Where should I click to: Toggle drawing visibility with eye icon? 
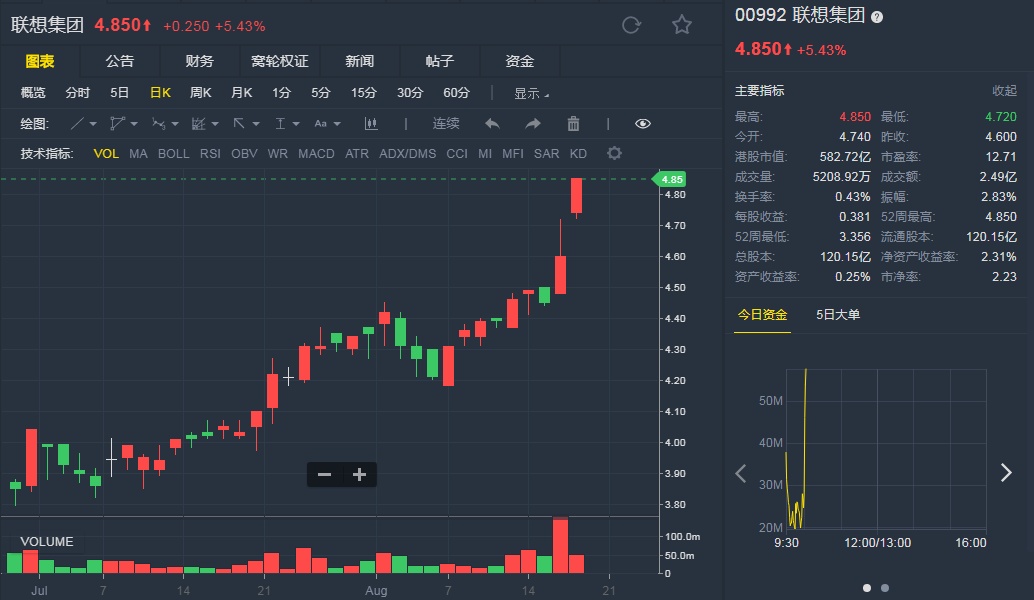coord(643,124)
